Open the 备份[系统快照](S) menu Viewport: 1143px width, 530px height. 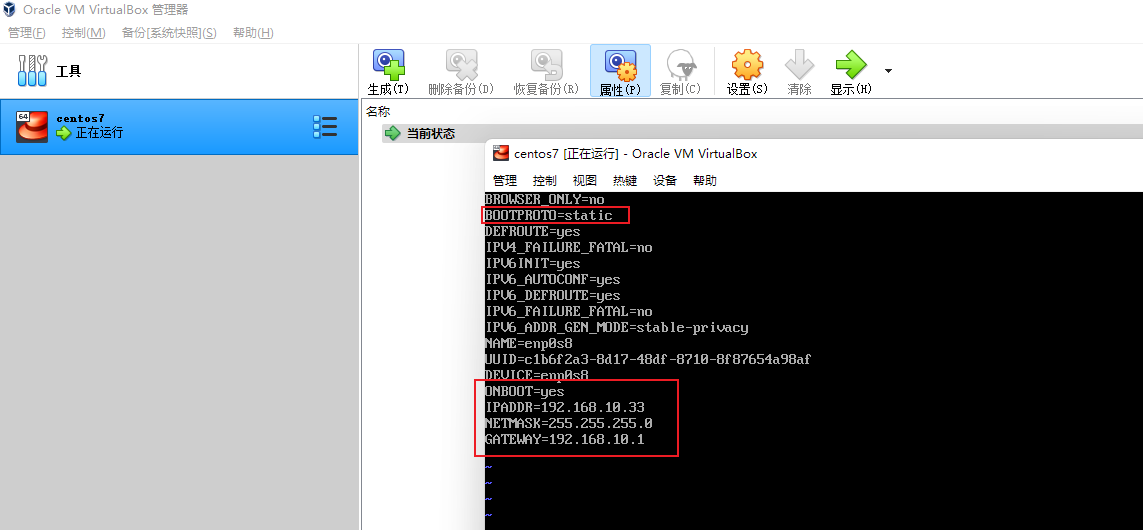click(169, 33)
